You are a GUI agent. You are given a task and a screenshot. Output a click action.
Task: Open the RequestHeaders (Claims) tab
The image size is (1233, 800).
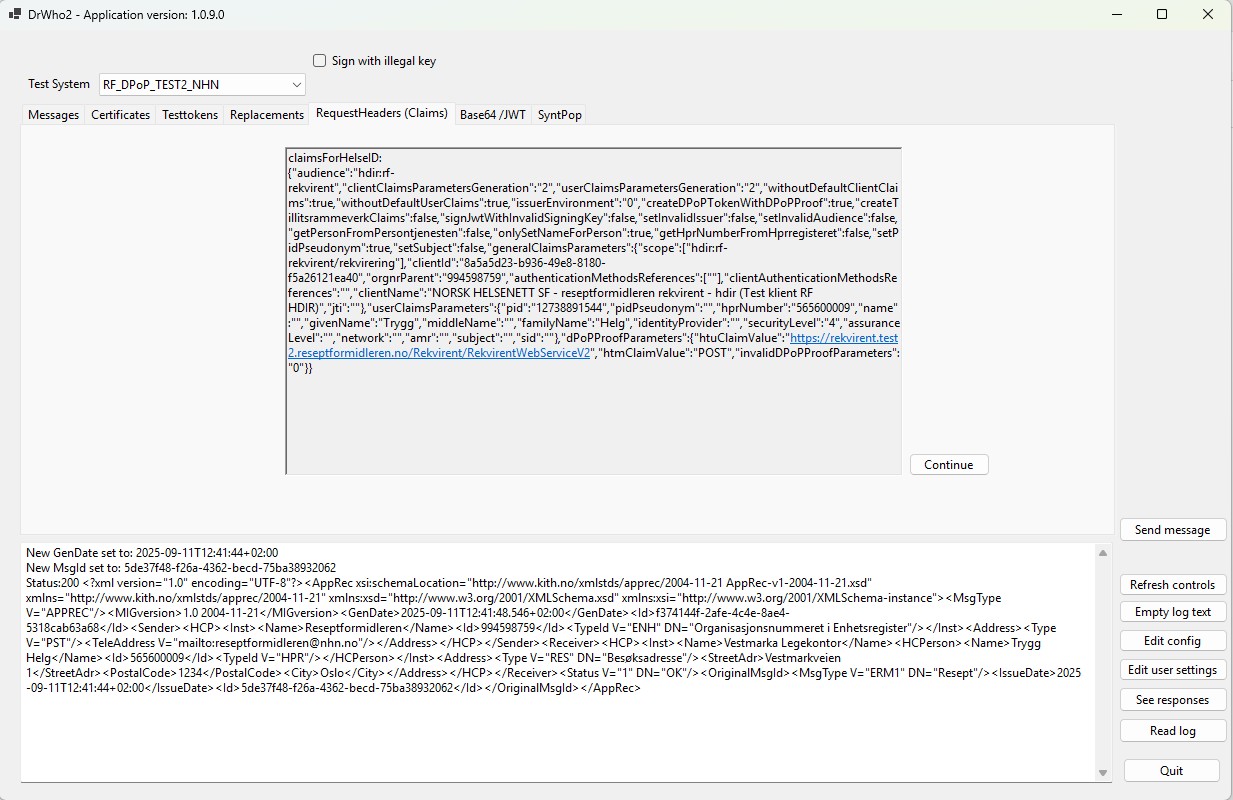coord(381,114)
